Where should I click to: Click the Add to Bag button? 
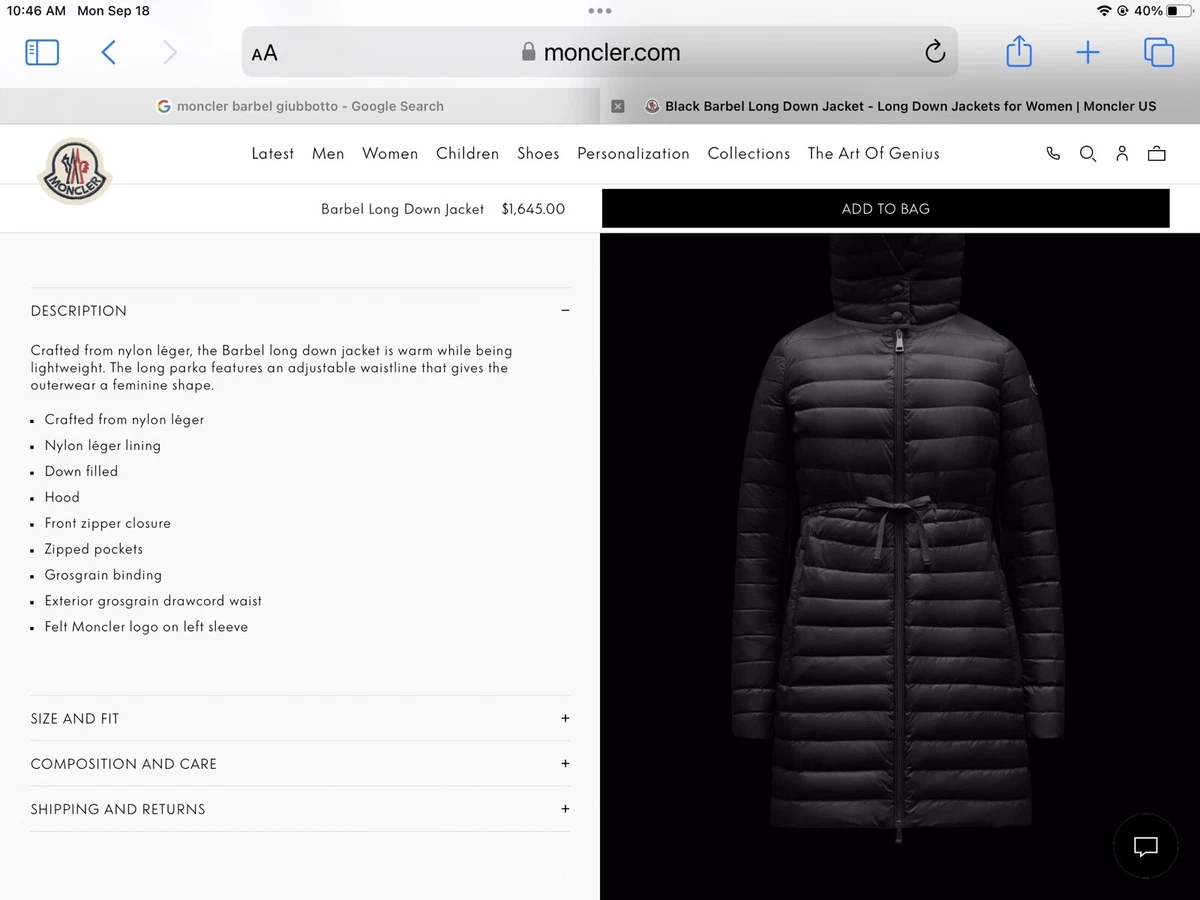(x=886, y=209)
